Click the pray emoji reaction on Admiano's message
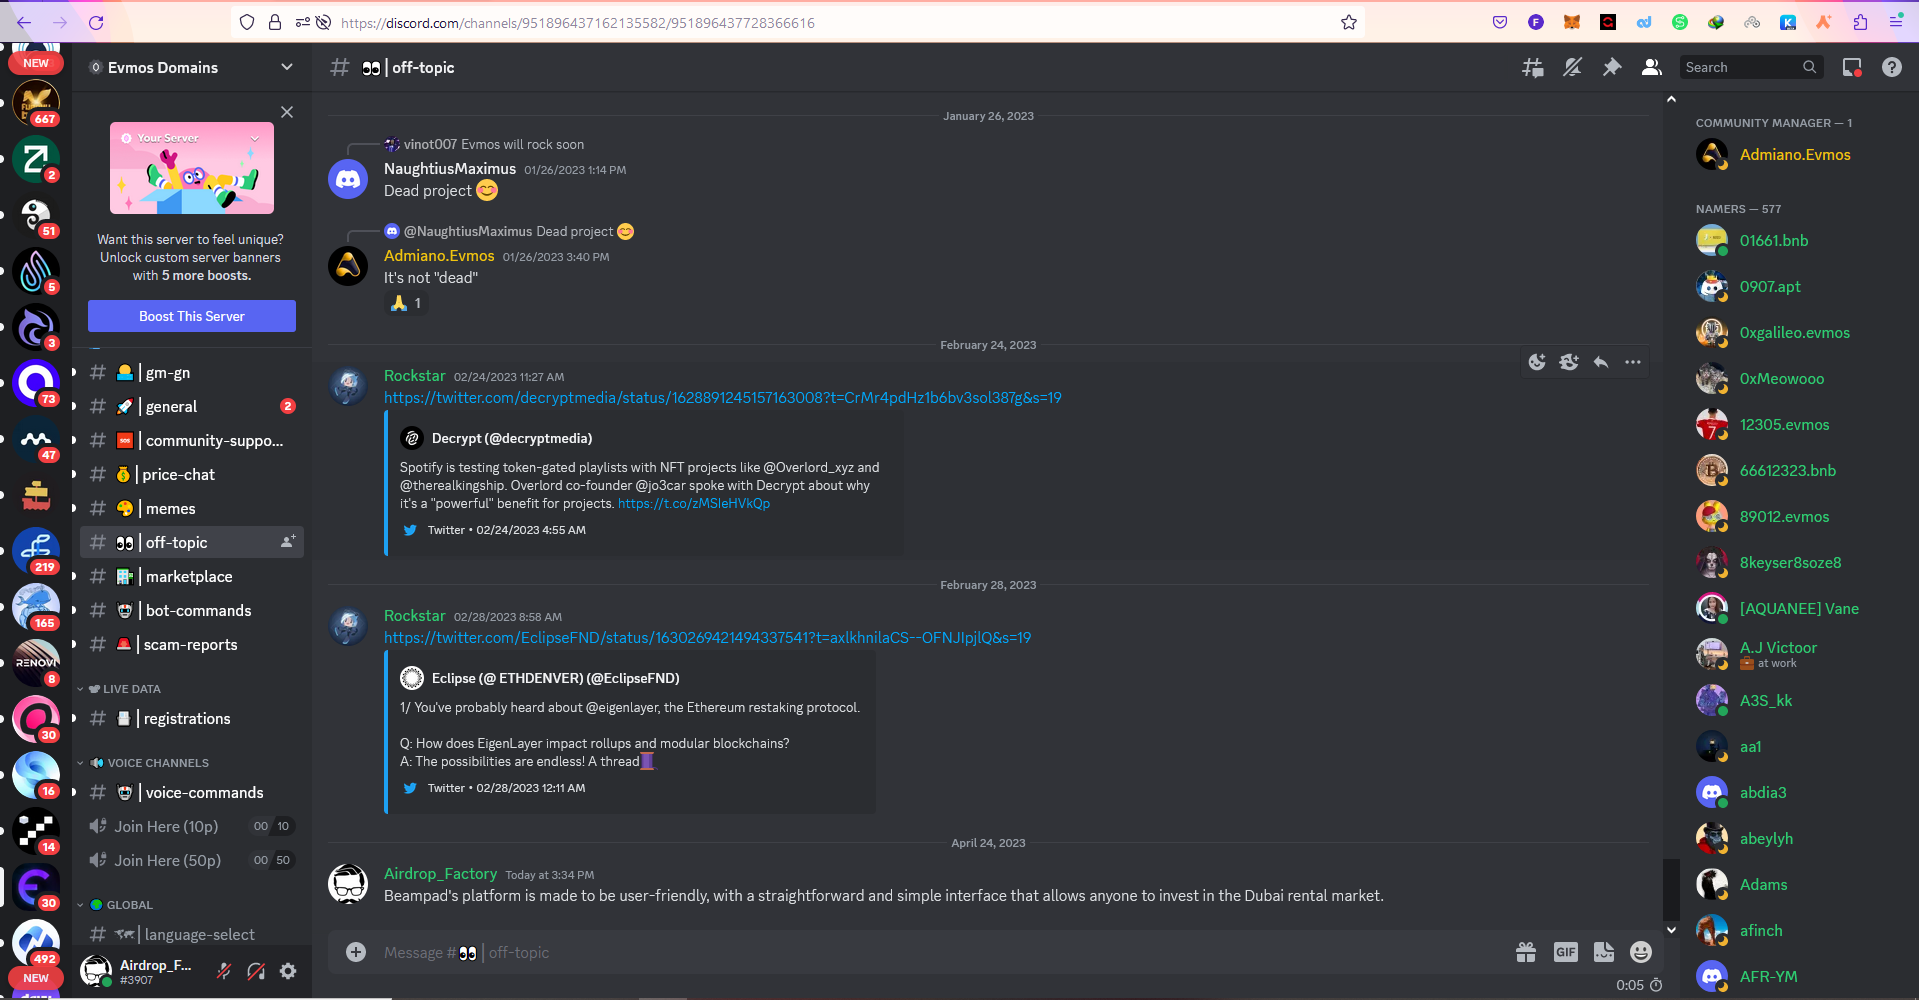1919x1000 pixels. [407, 303]
